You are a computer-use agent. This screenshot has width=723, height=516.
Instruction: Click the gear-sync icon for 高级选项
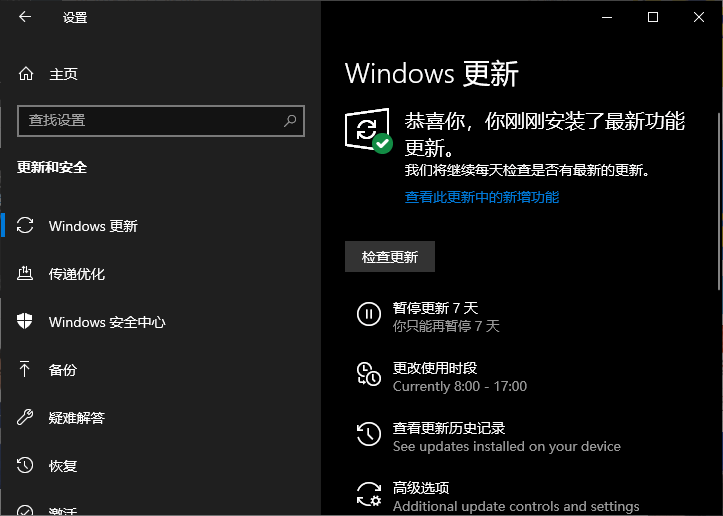pos(368,494)
